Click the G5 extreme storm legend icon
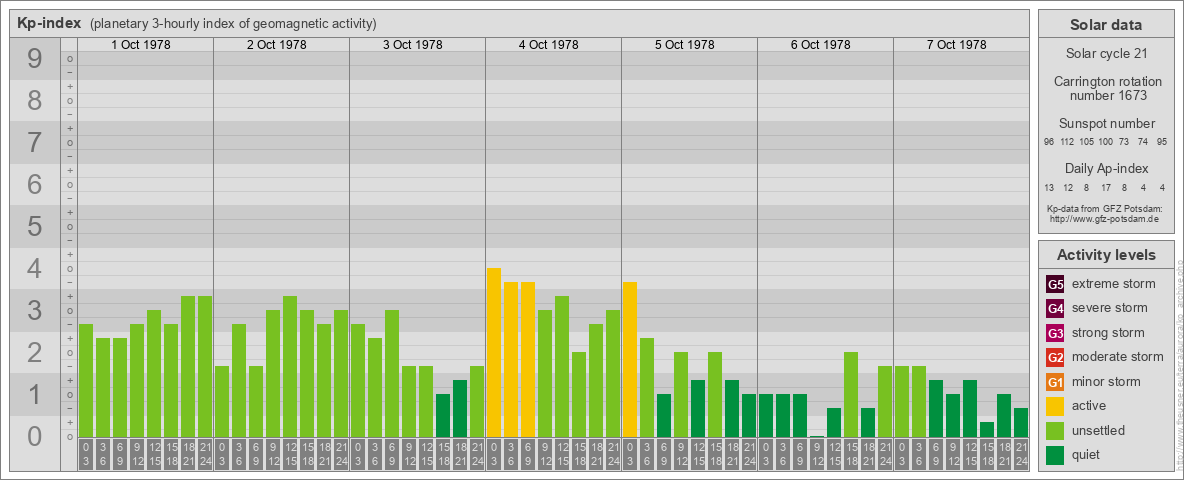 pos(1056,284)
